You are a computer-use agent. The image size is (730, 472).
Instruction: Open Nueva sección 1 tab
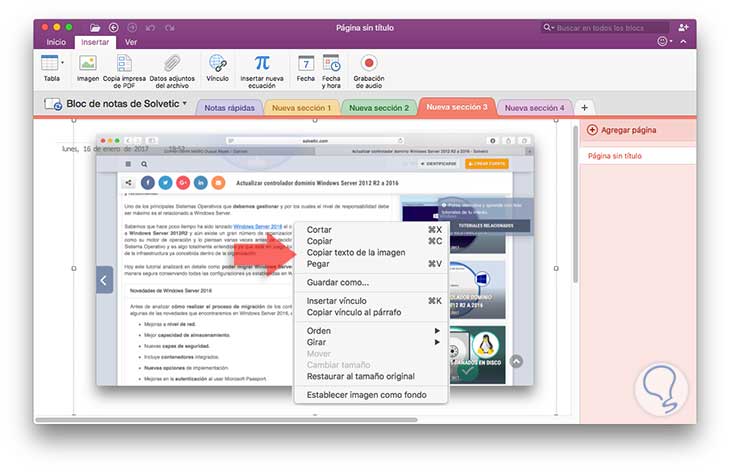click(301, 108)
